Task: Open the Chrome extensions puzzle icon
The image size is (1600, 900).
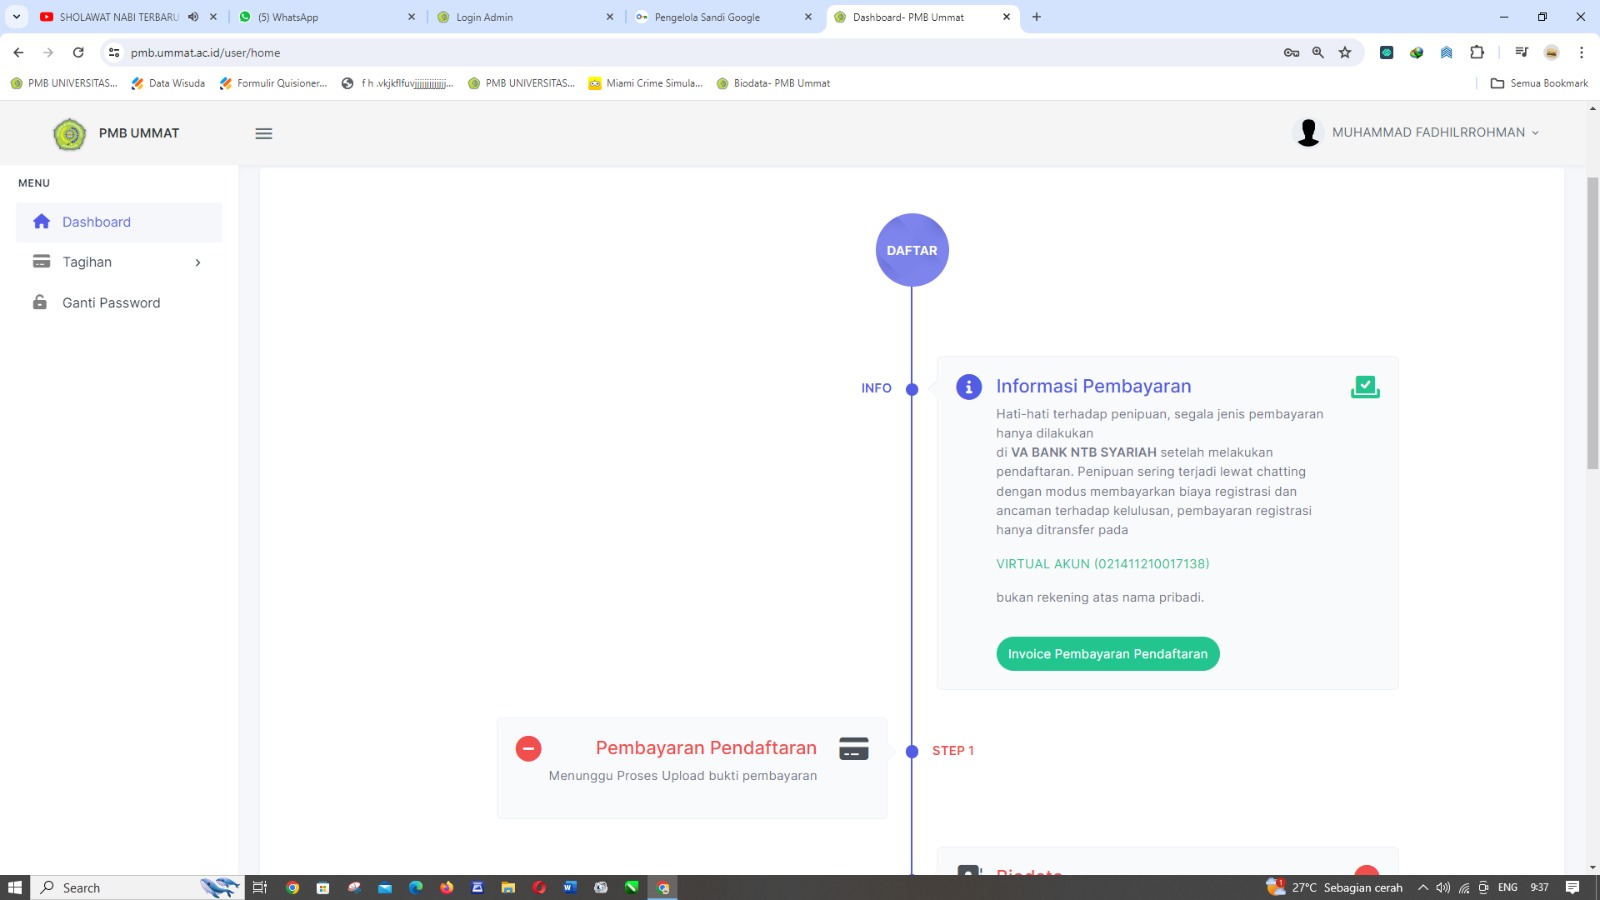Action: [1477, 53]
